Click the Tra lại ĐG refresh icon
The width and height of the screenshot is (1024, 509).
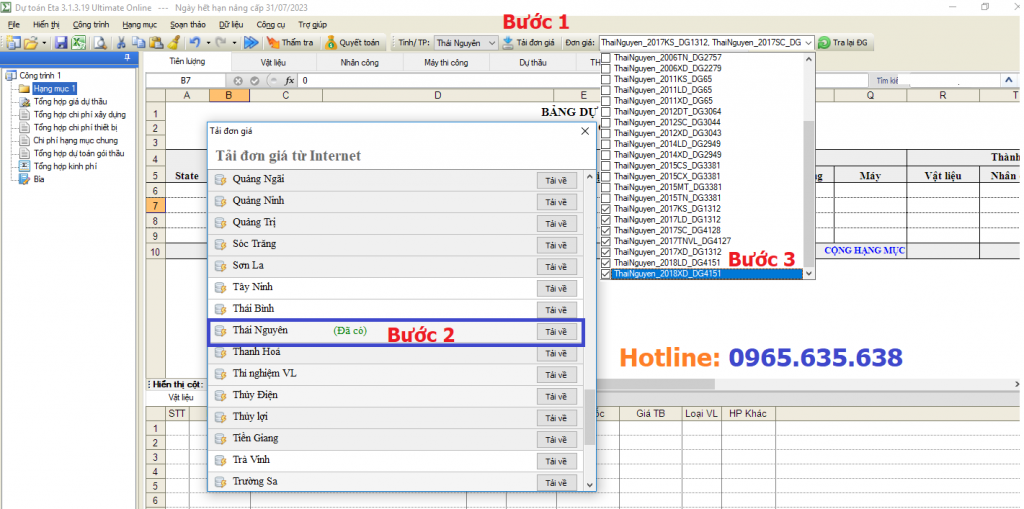coord(845,43)
